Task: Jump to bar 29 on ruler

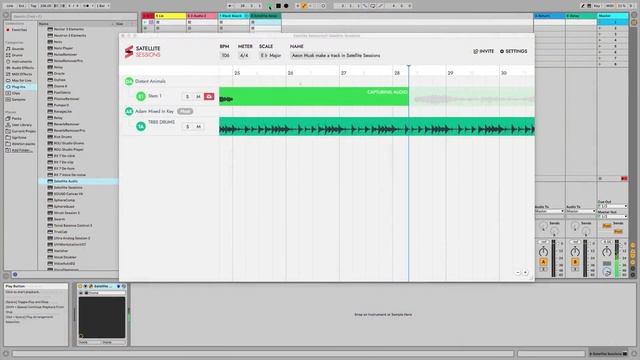Action: (450, 73)
